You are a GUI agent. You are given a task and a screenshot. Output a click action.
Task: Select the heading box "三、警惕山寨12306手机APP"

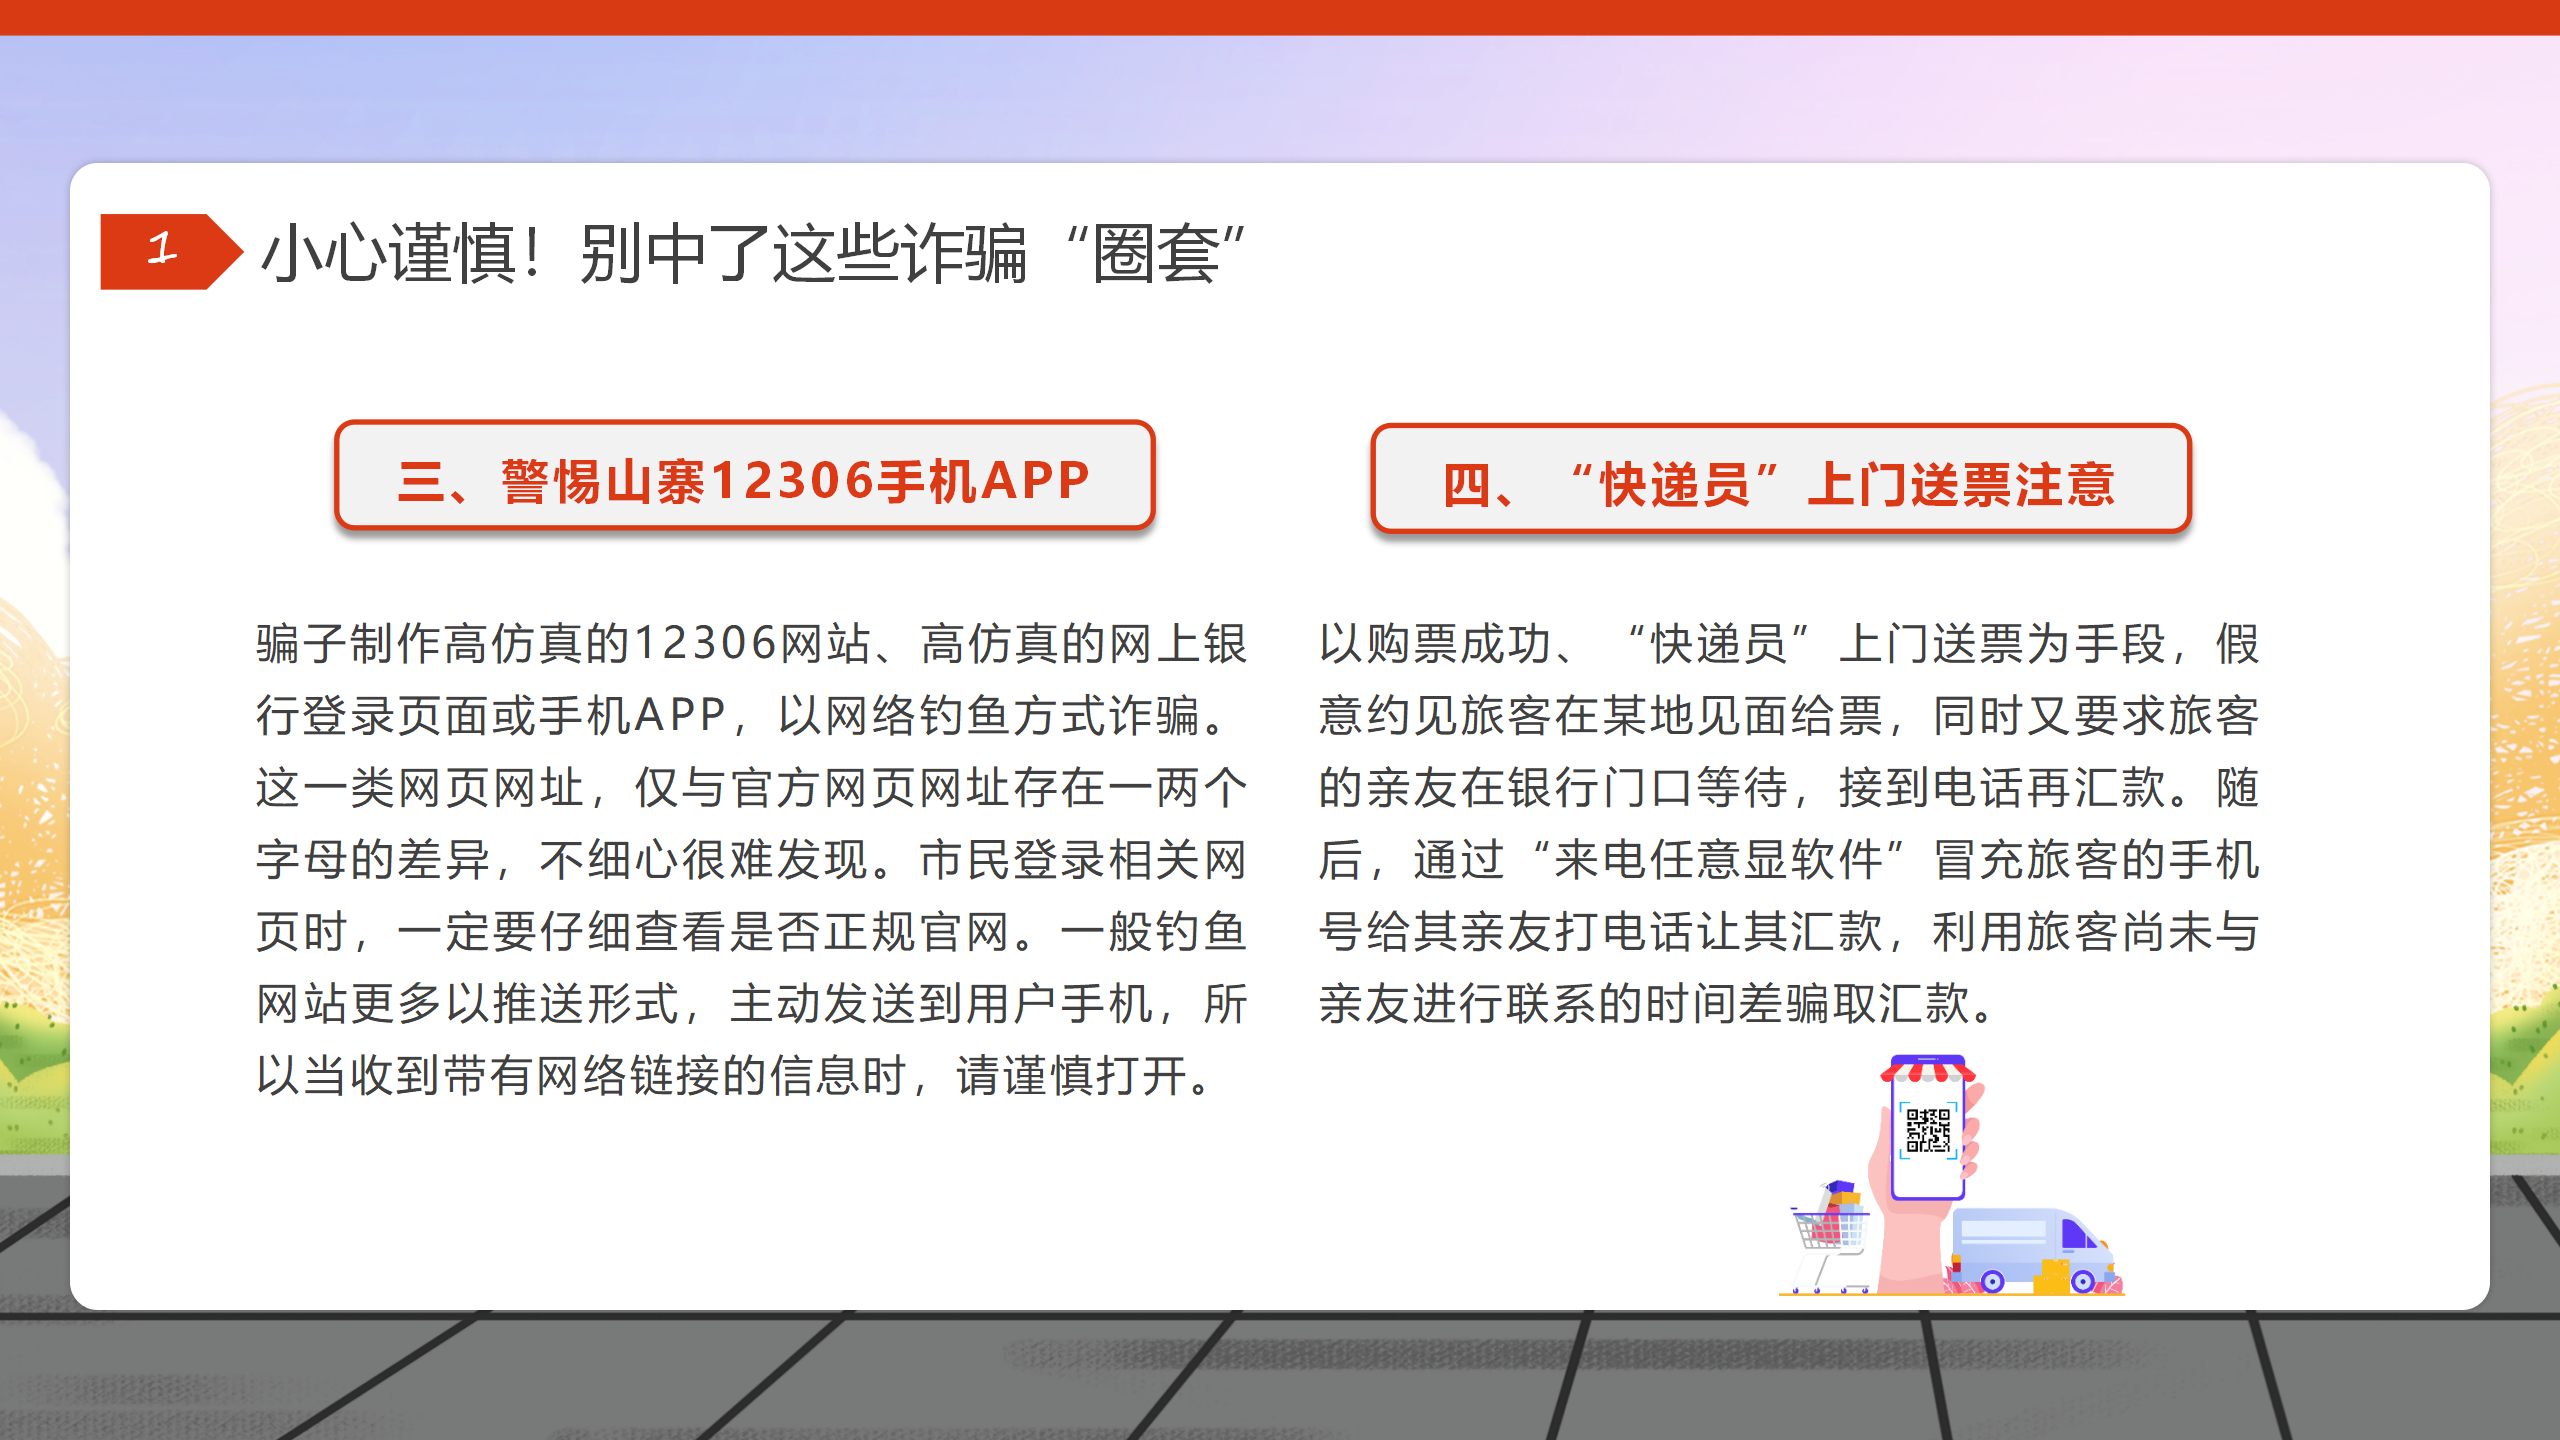744,477
